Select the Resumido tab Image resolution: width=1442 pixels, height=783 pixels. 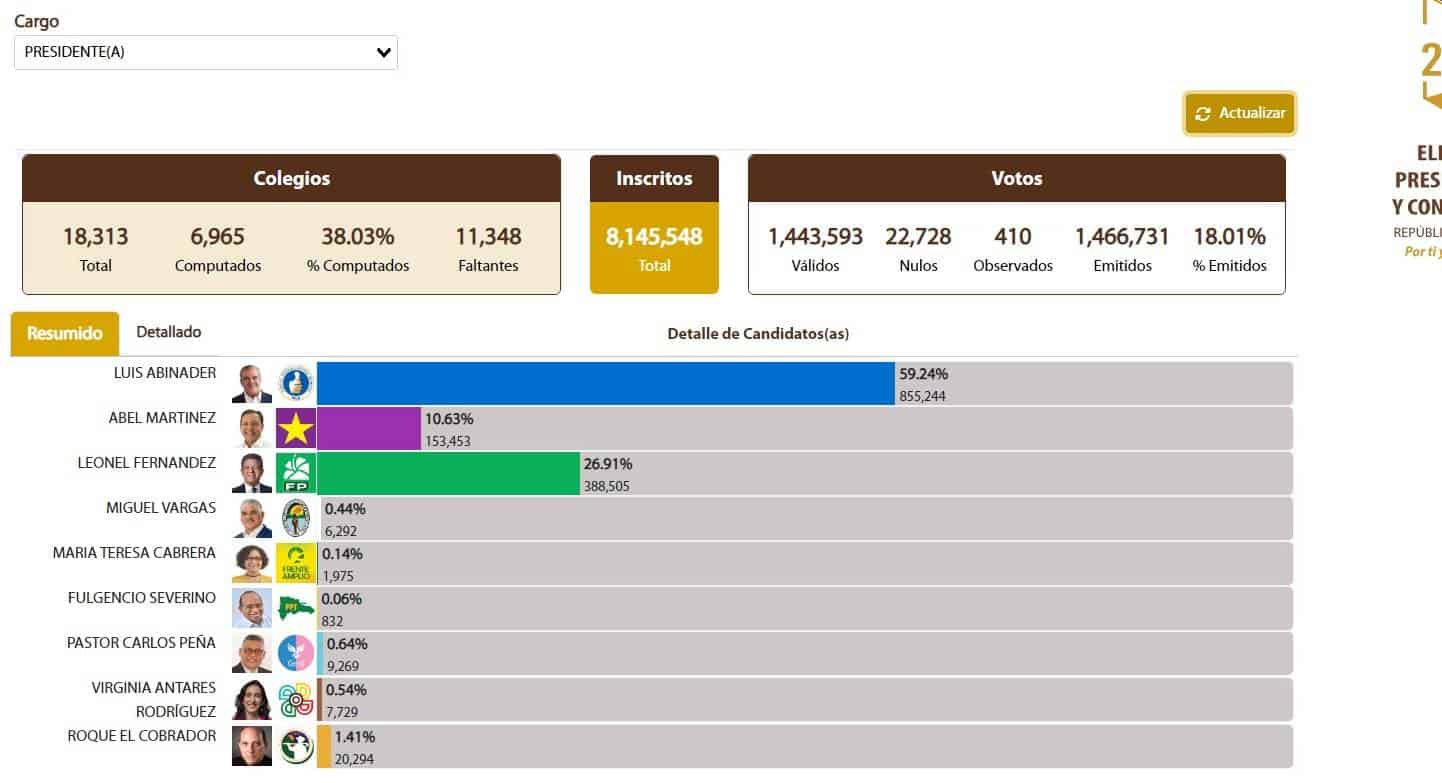[x=65, y=334]
